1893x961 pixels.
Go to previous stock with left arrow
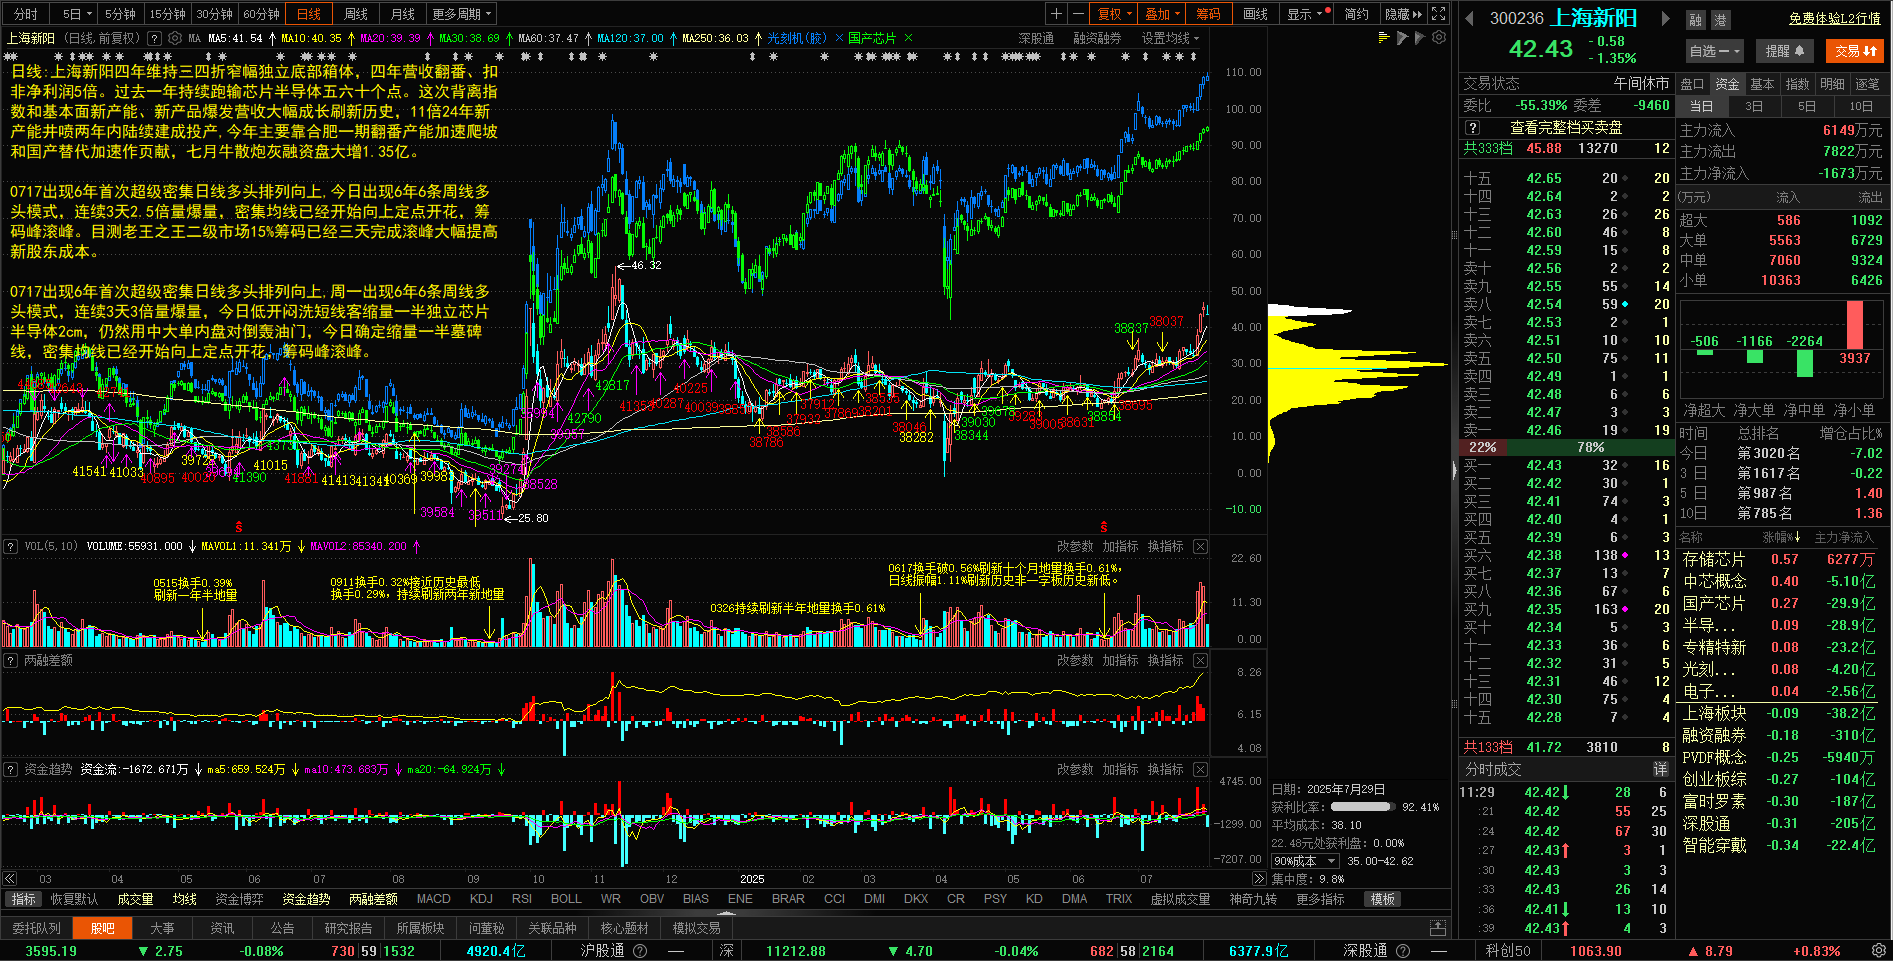tap(1469, 18)
